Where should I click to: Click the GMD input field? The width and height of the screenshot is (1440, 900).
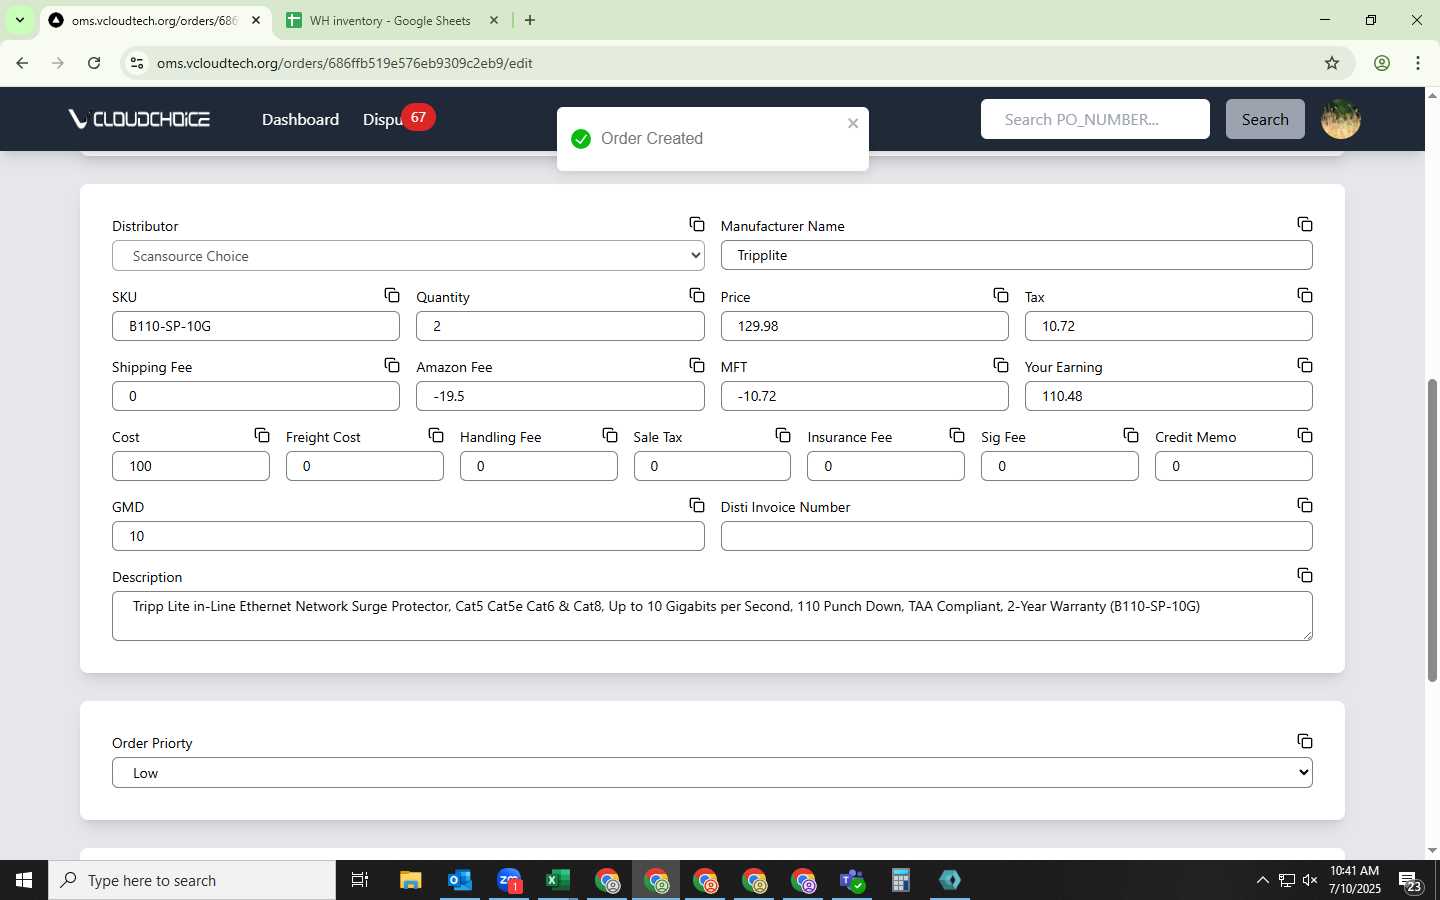pyautogui.click(x=408, y=536)
